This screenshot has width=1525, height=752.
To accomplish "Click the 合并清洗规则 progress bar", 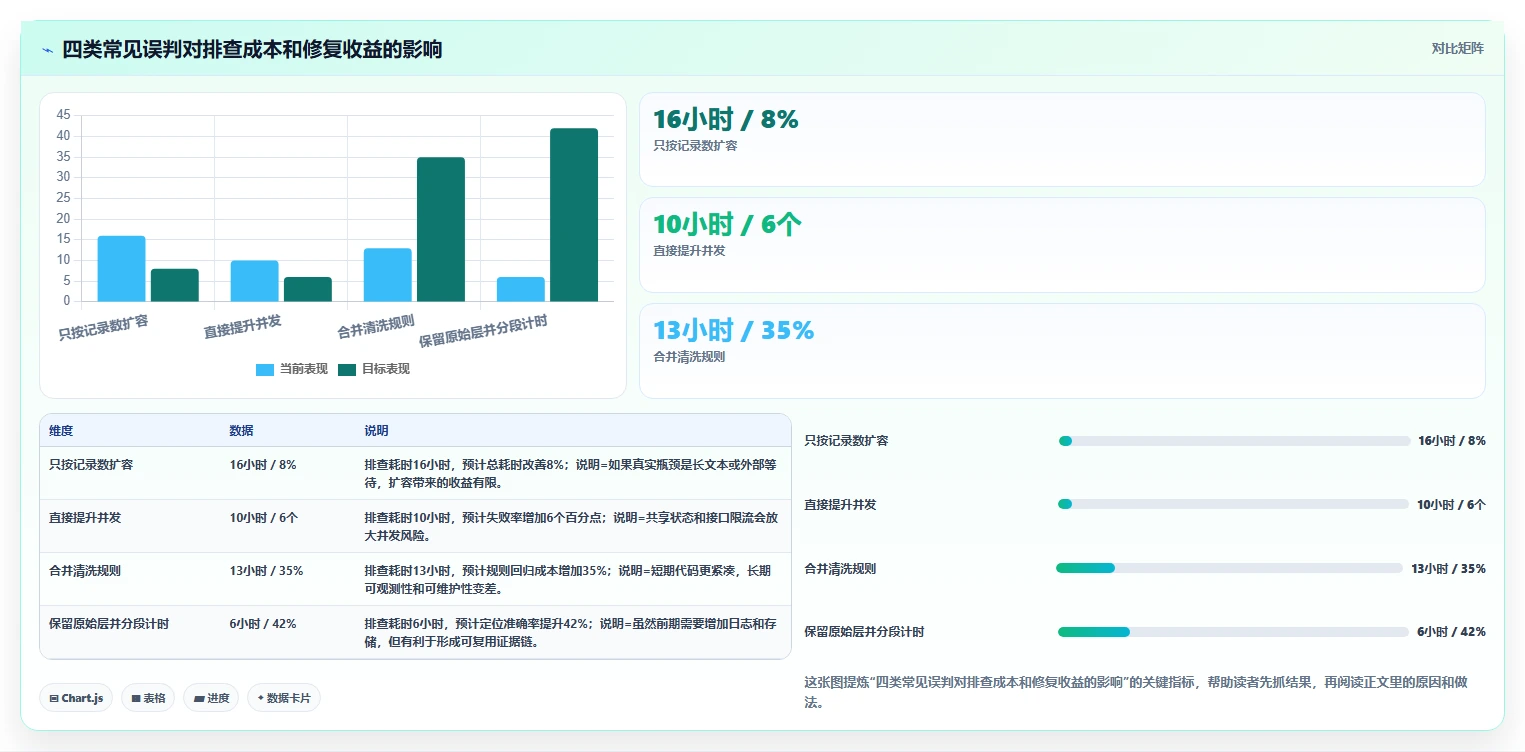I will point(1230,568).
